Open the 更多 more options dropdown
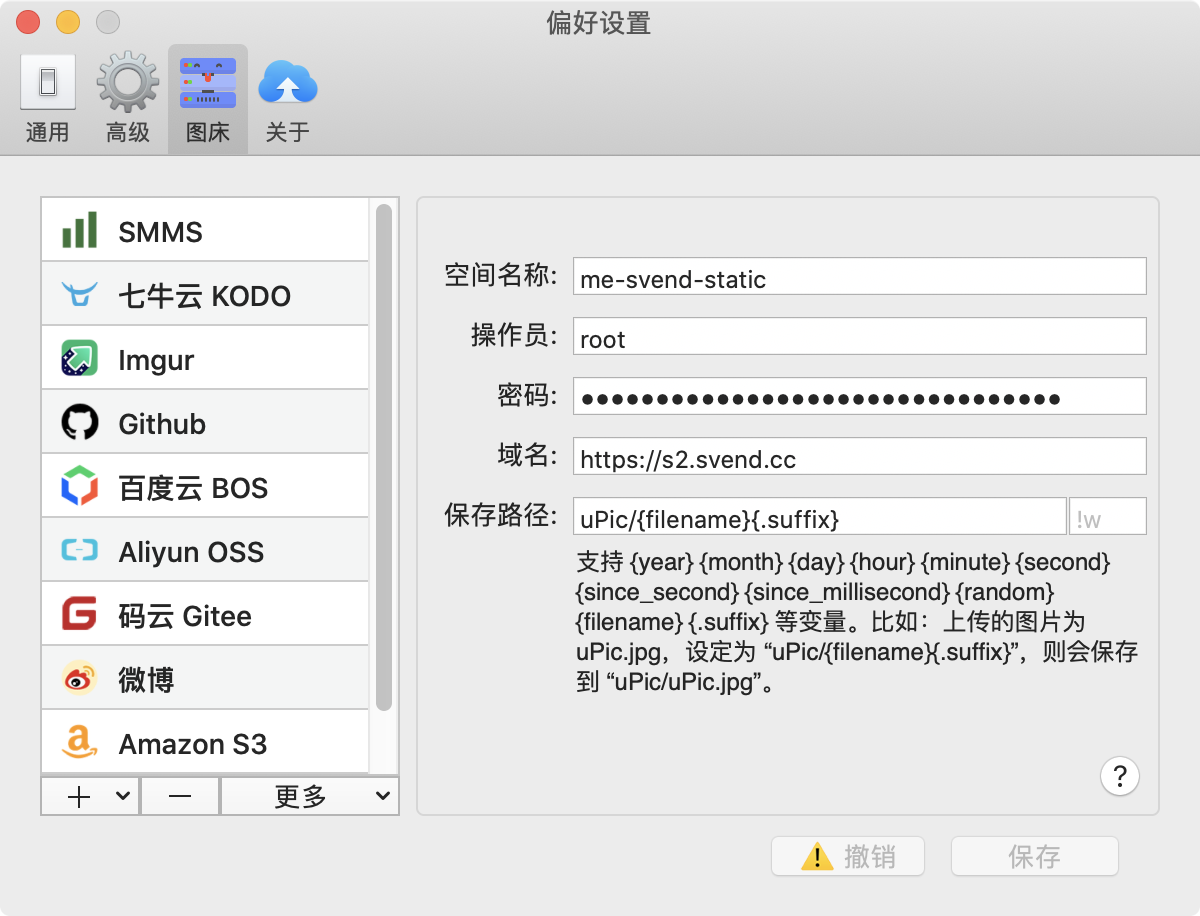The width and height of the screenshot is (1200, 916). pos(309,796)
